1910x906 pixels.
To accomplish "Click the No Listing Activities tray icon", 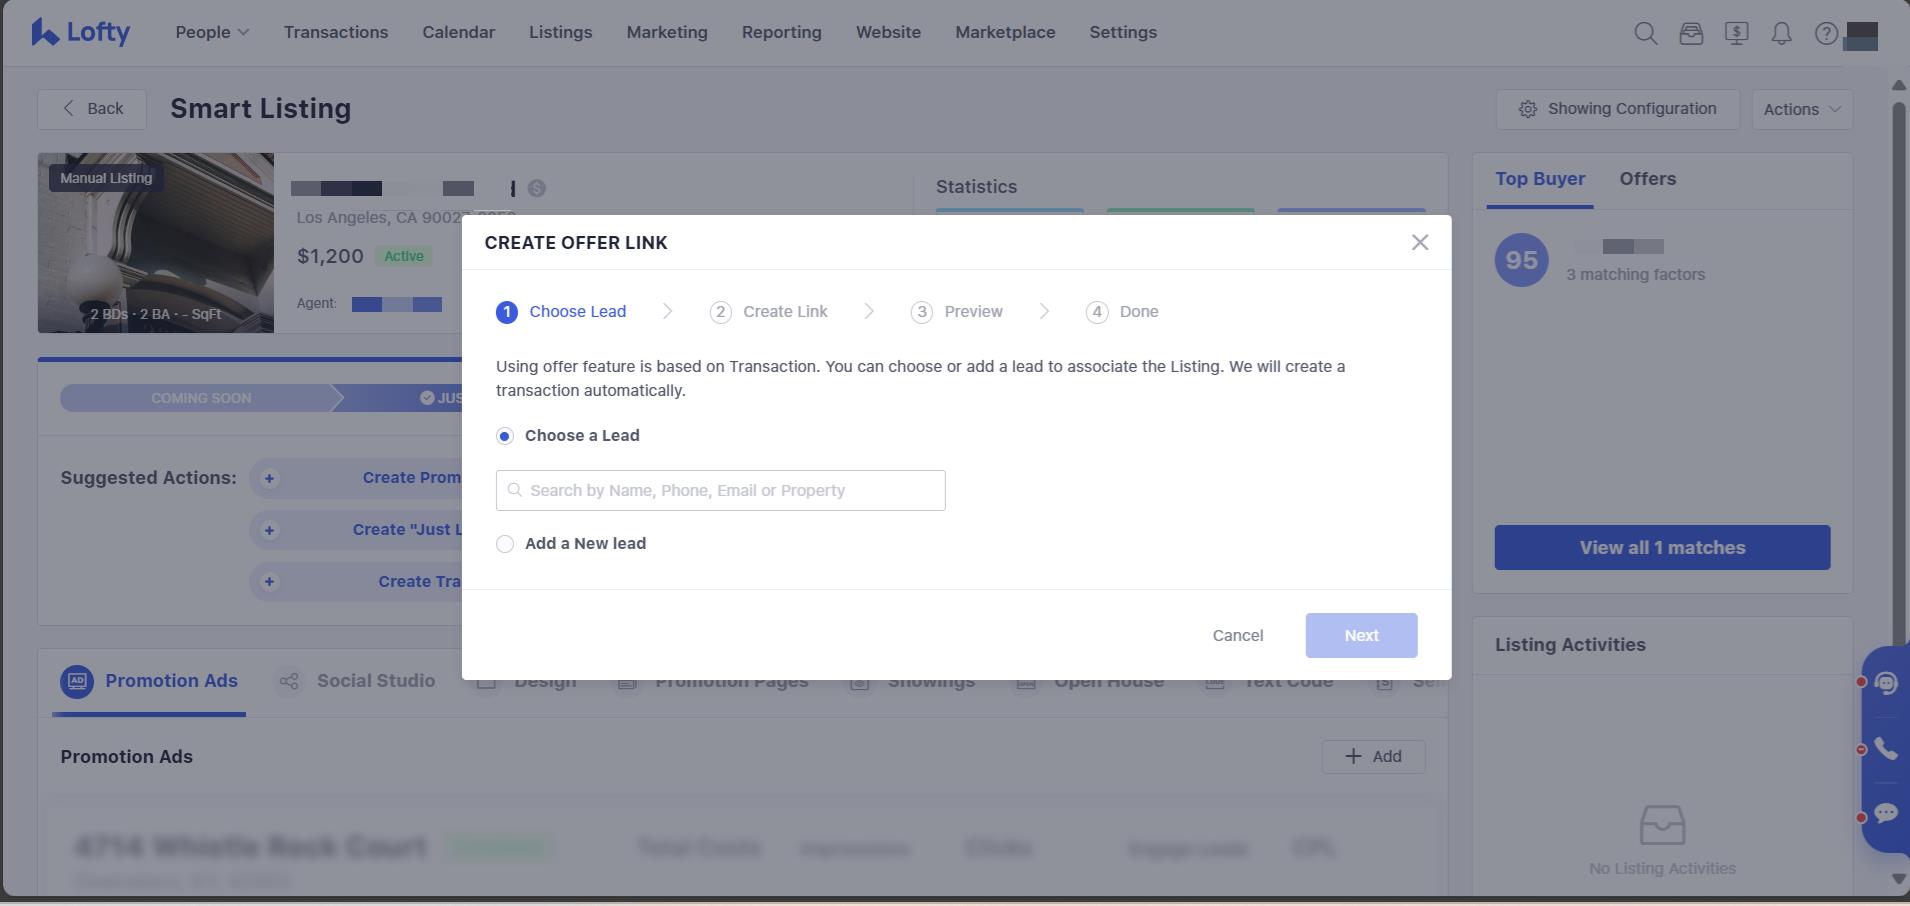I will (x=1662, y=825).
